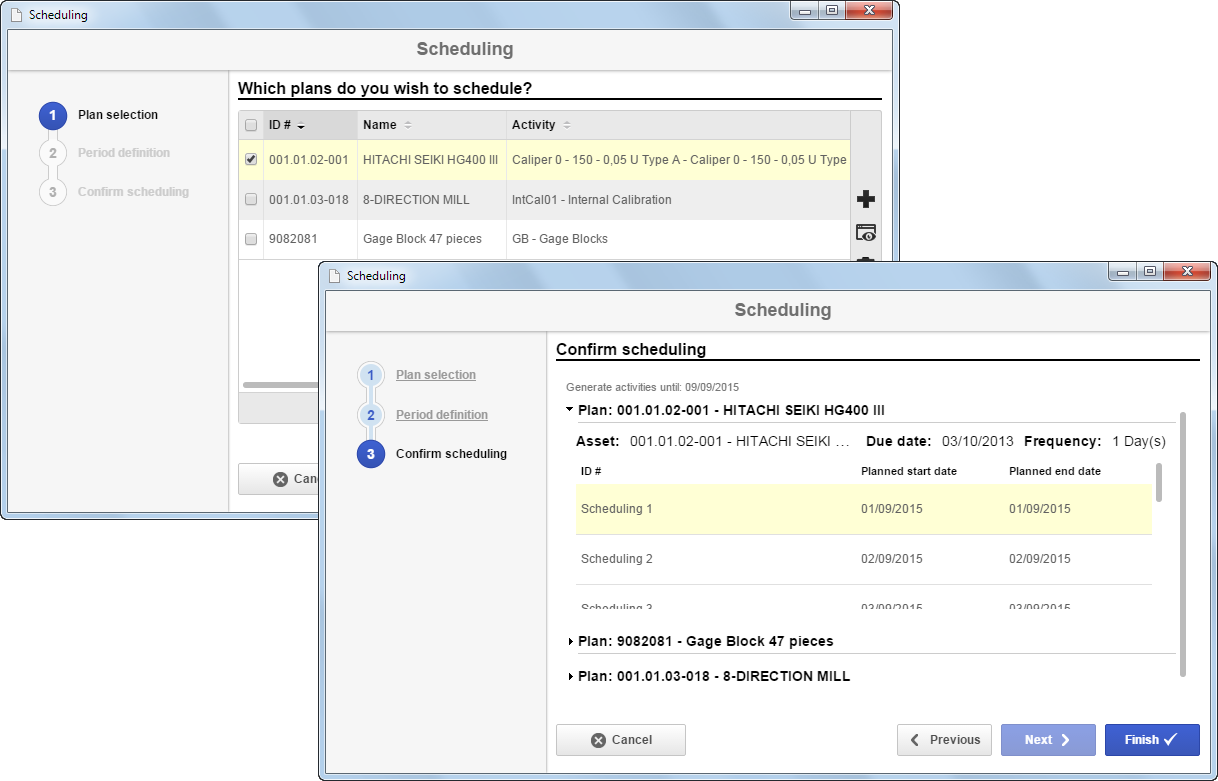This screenshot has width=1218, height=781.
Task: Click horizontal scrollbar in back window table
Action: [x=280, y=384]
